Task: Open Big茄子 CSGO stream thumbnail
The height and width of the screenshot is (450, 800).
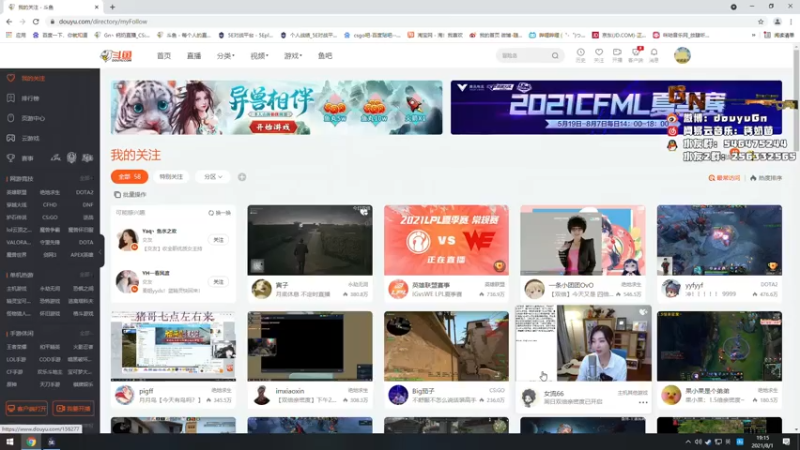Action: click(446, 346)
